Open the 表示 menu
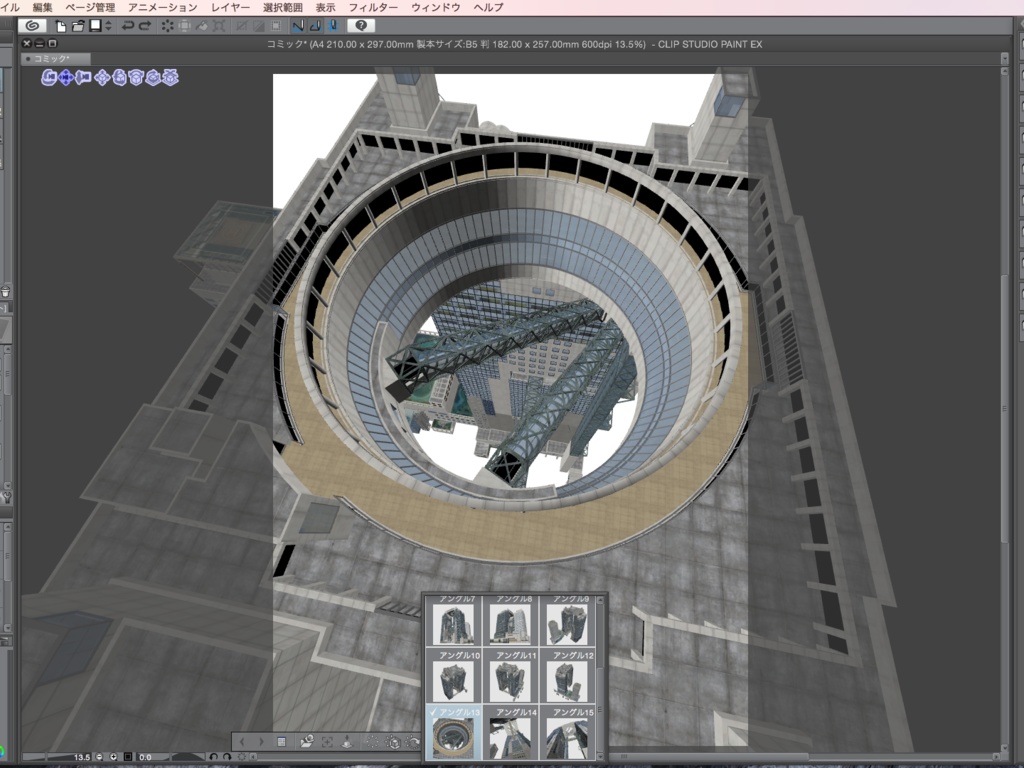1024x768 pixels. pyautogui.click(x=325, y=7)
